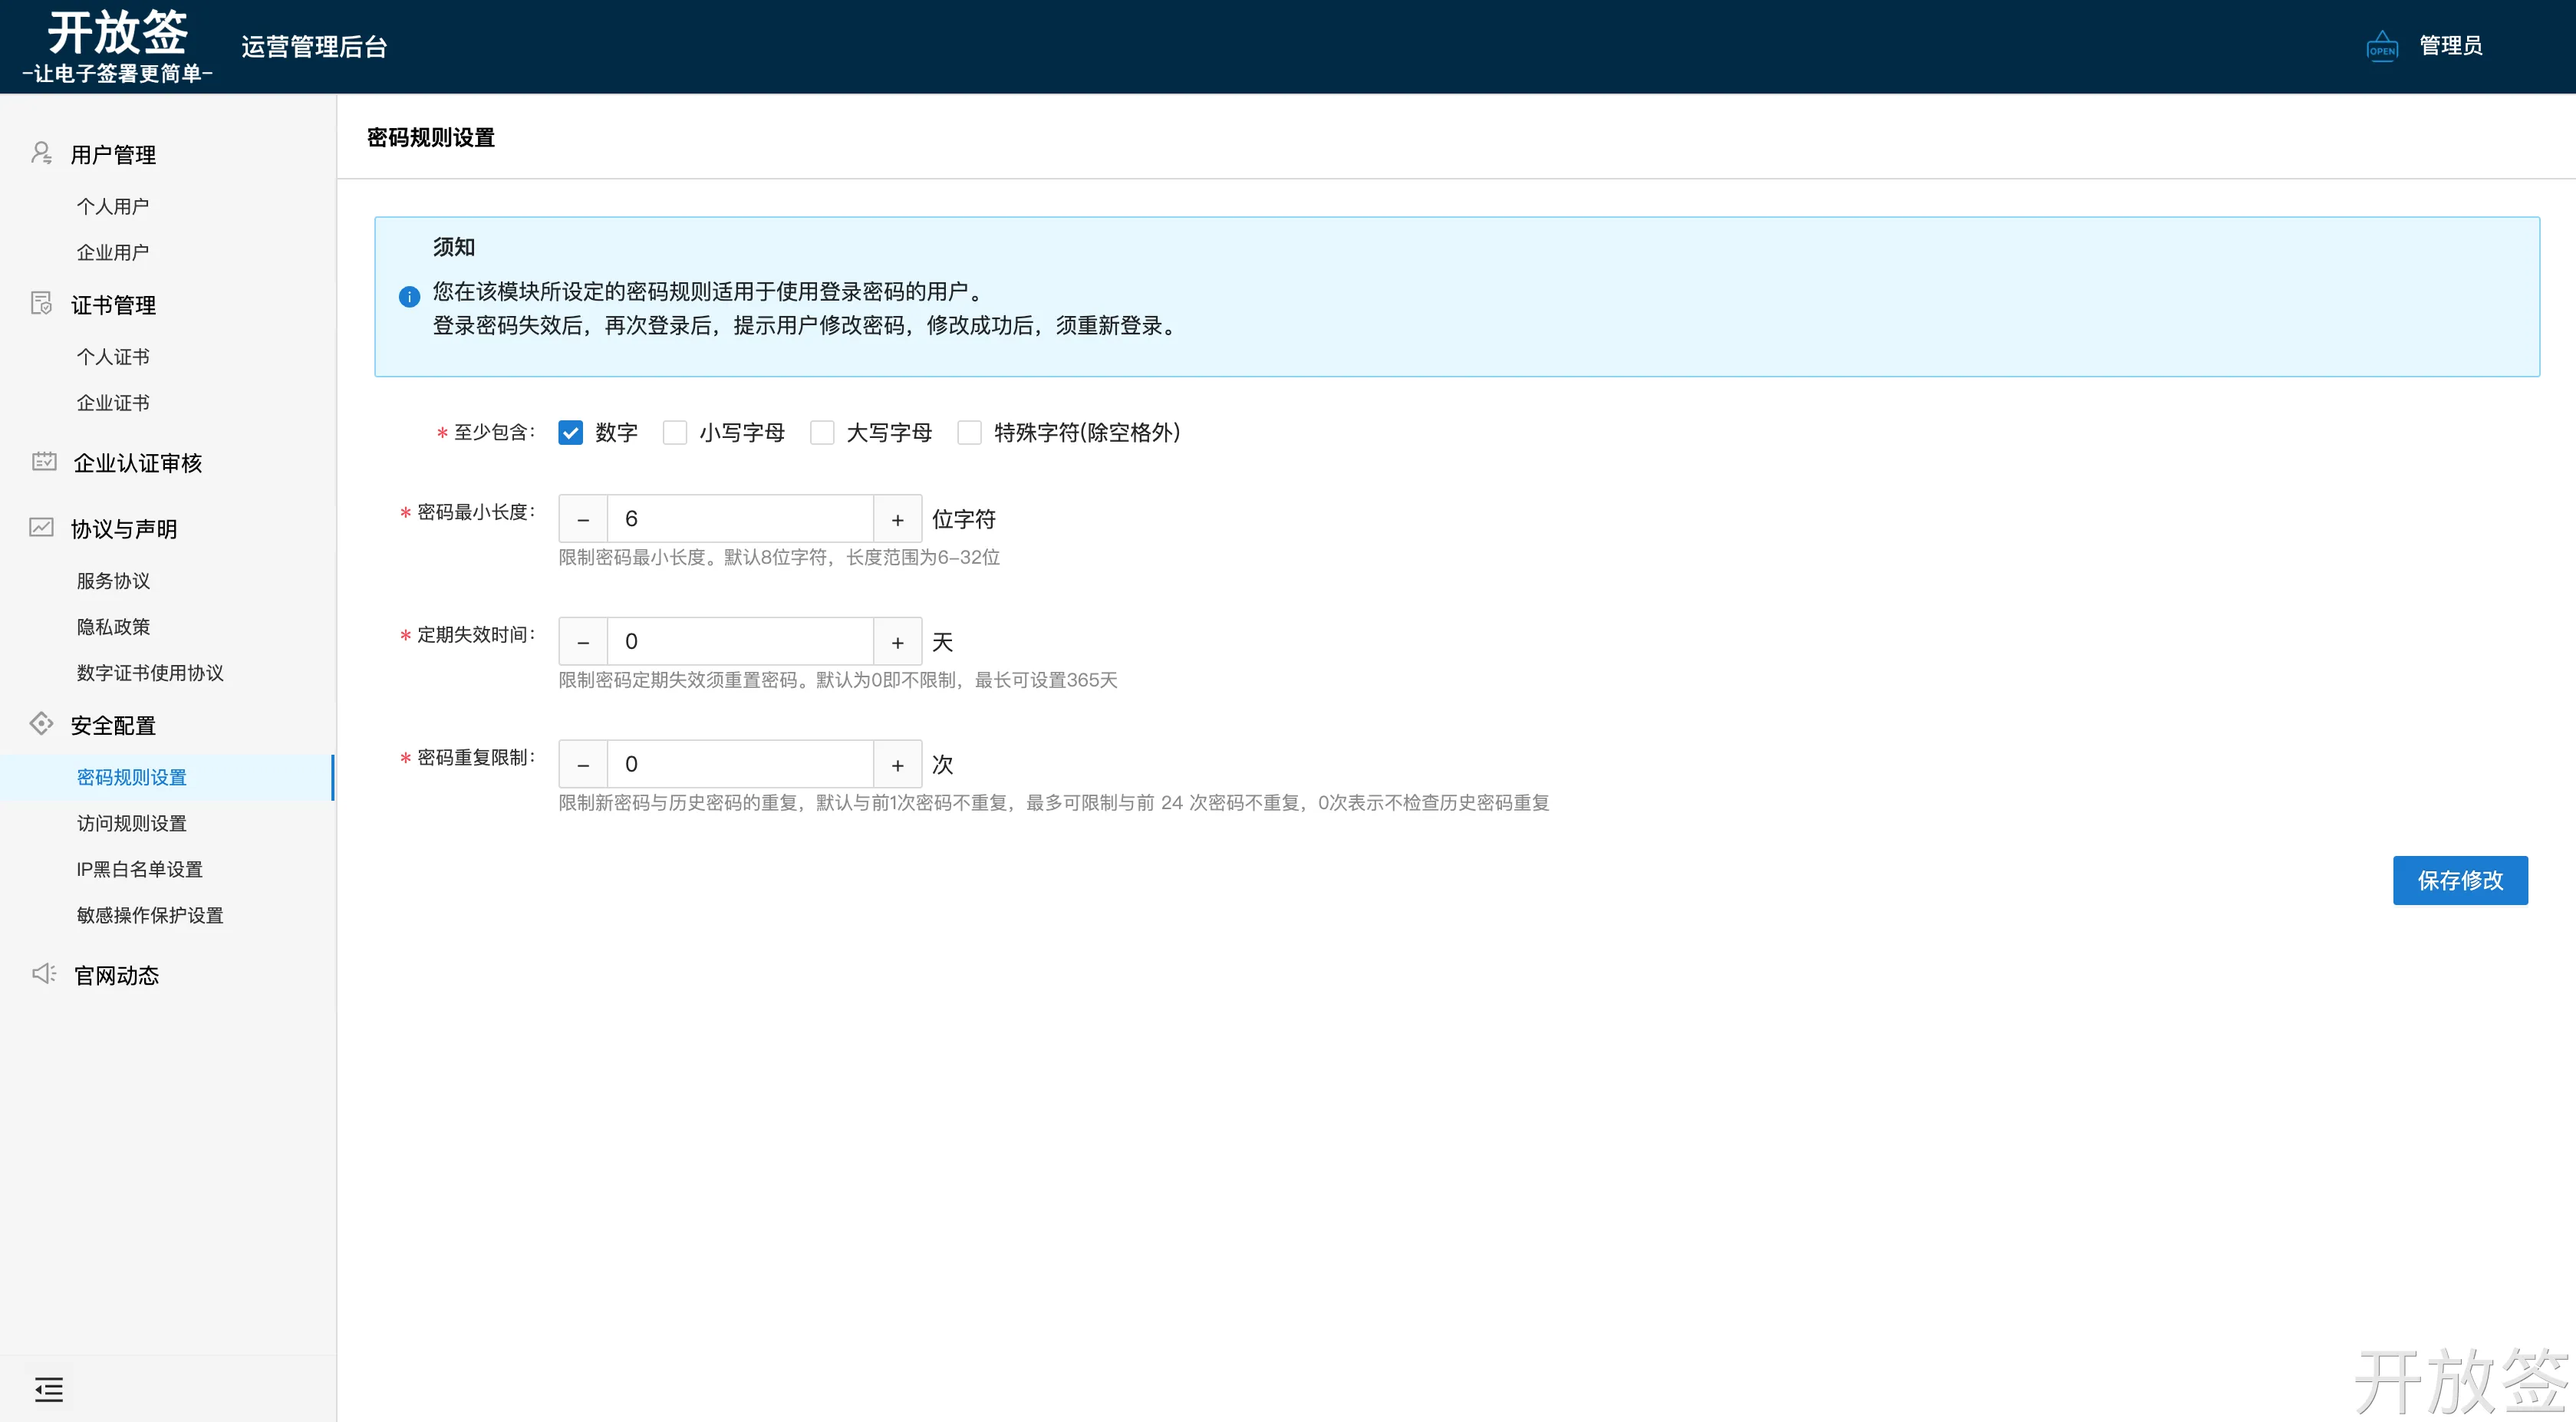Image resolution: width=2576 pixels, height=1422 pixels.
Task: Enable the 小写字母 checkbox
Action: tap(675, 432)
